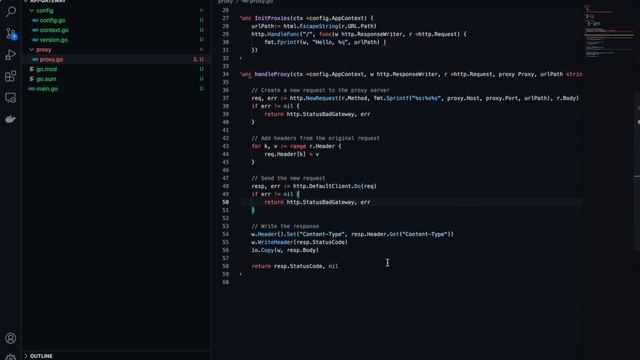Open go.mod from the explorer
This screenshot has height=360, width=640.
[x=47, y=69]
